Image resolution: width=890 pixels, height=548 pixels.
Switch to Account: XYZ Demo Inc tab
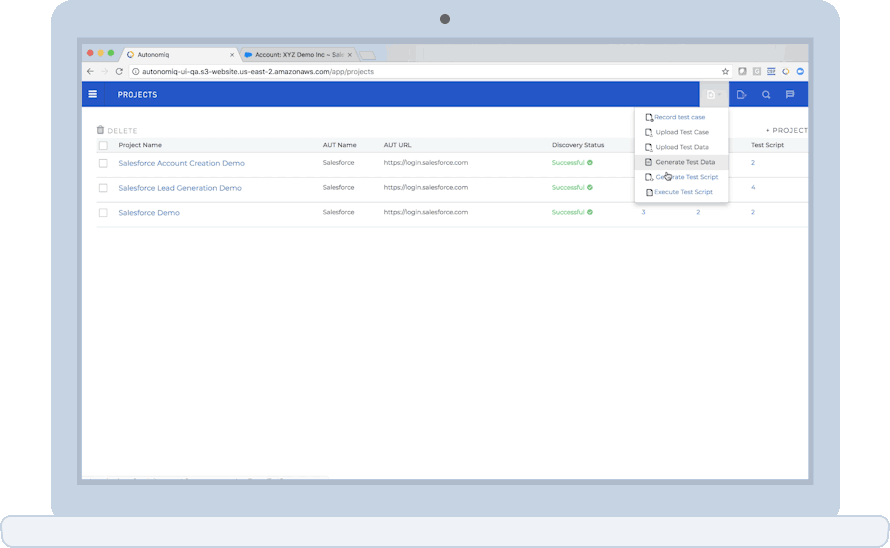(298, 55)
